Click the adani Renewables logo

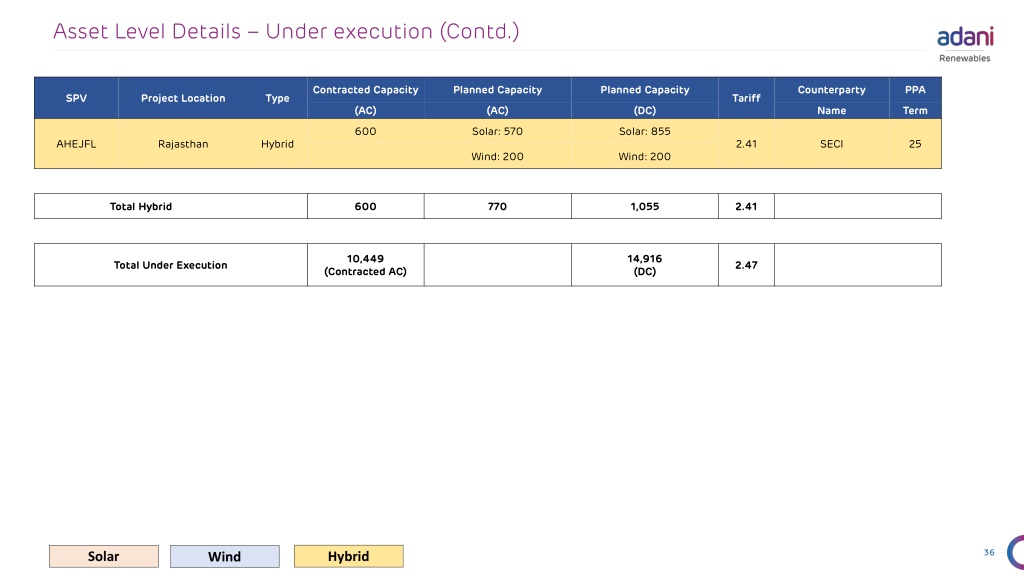[965, 44]
